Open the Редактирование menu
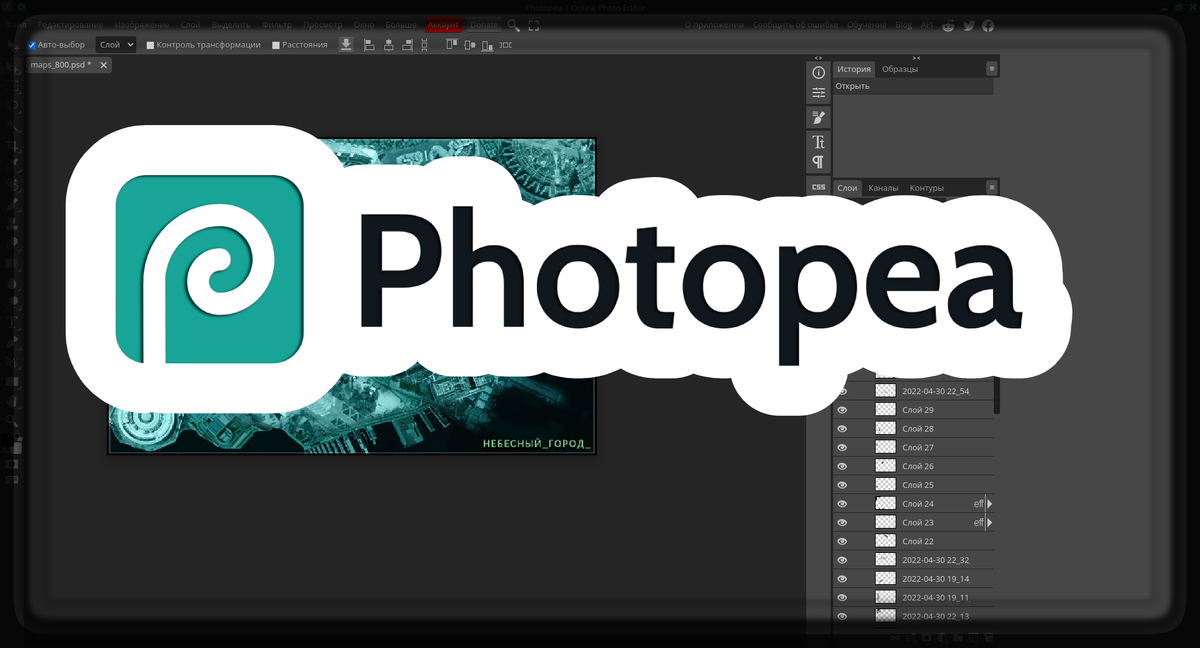This screenshot has width=1200, height=648. pos(70,24)
